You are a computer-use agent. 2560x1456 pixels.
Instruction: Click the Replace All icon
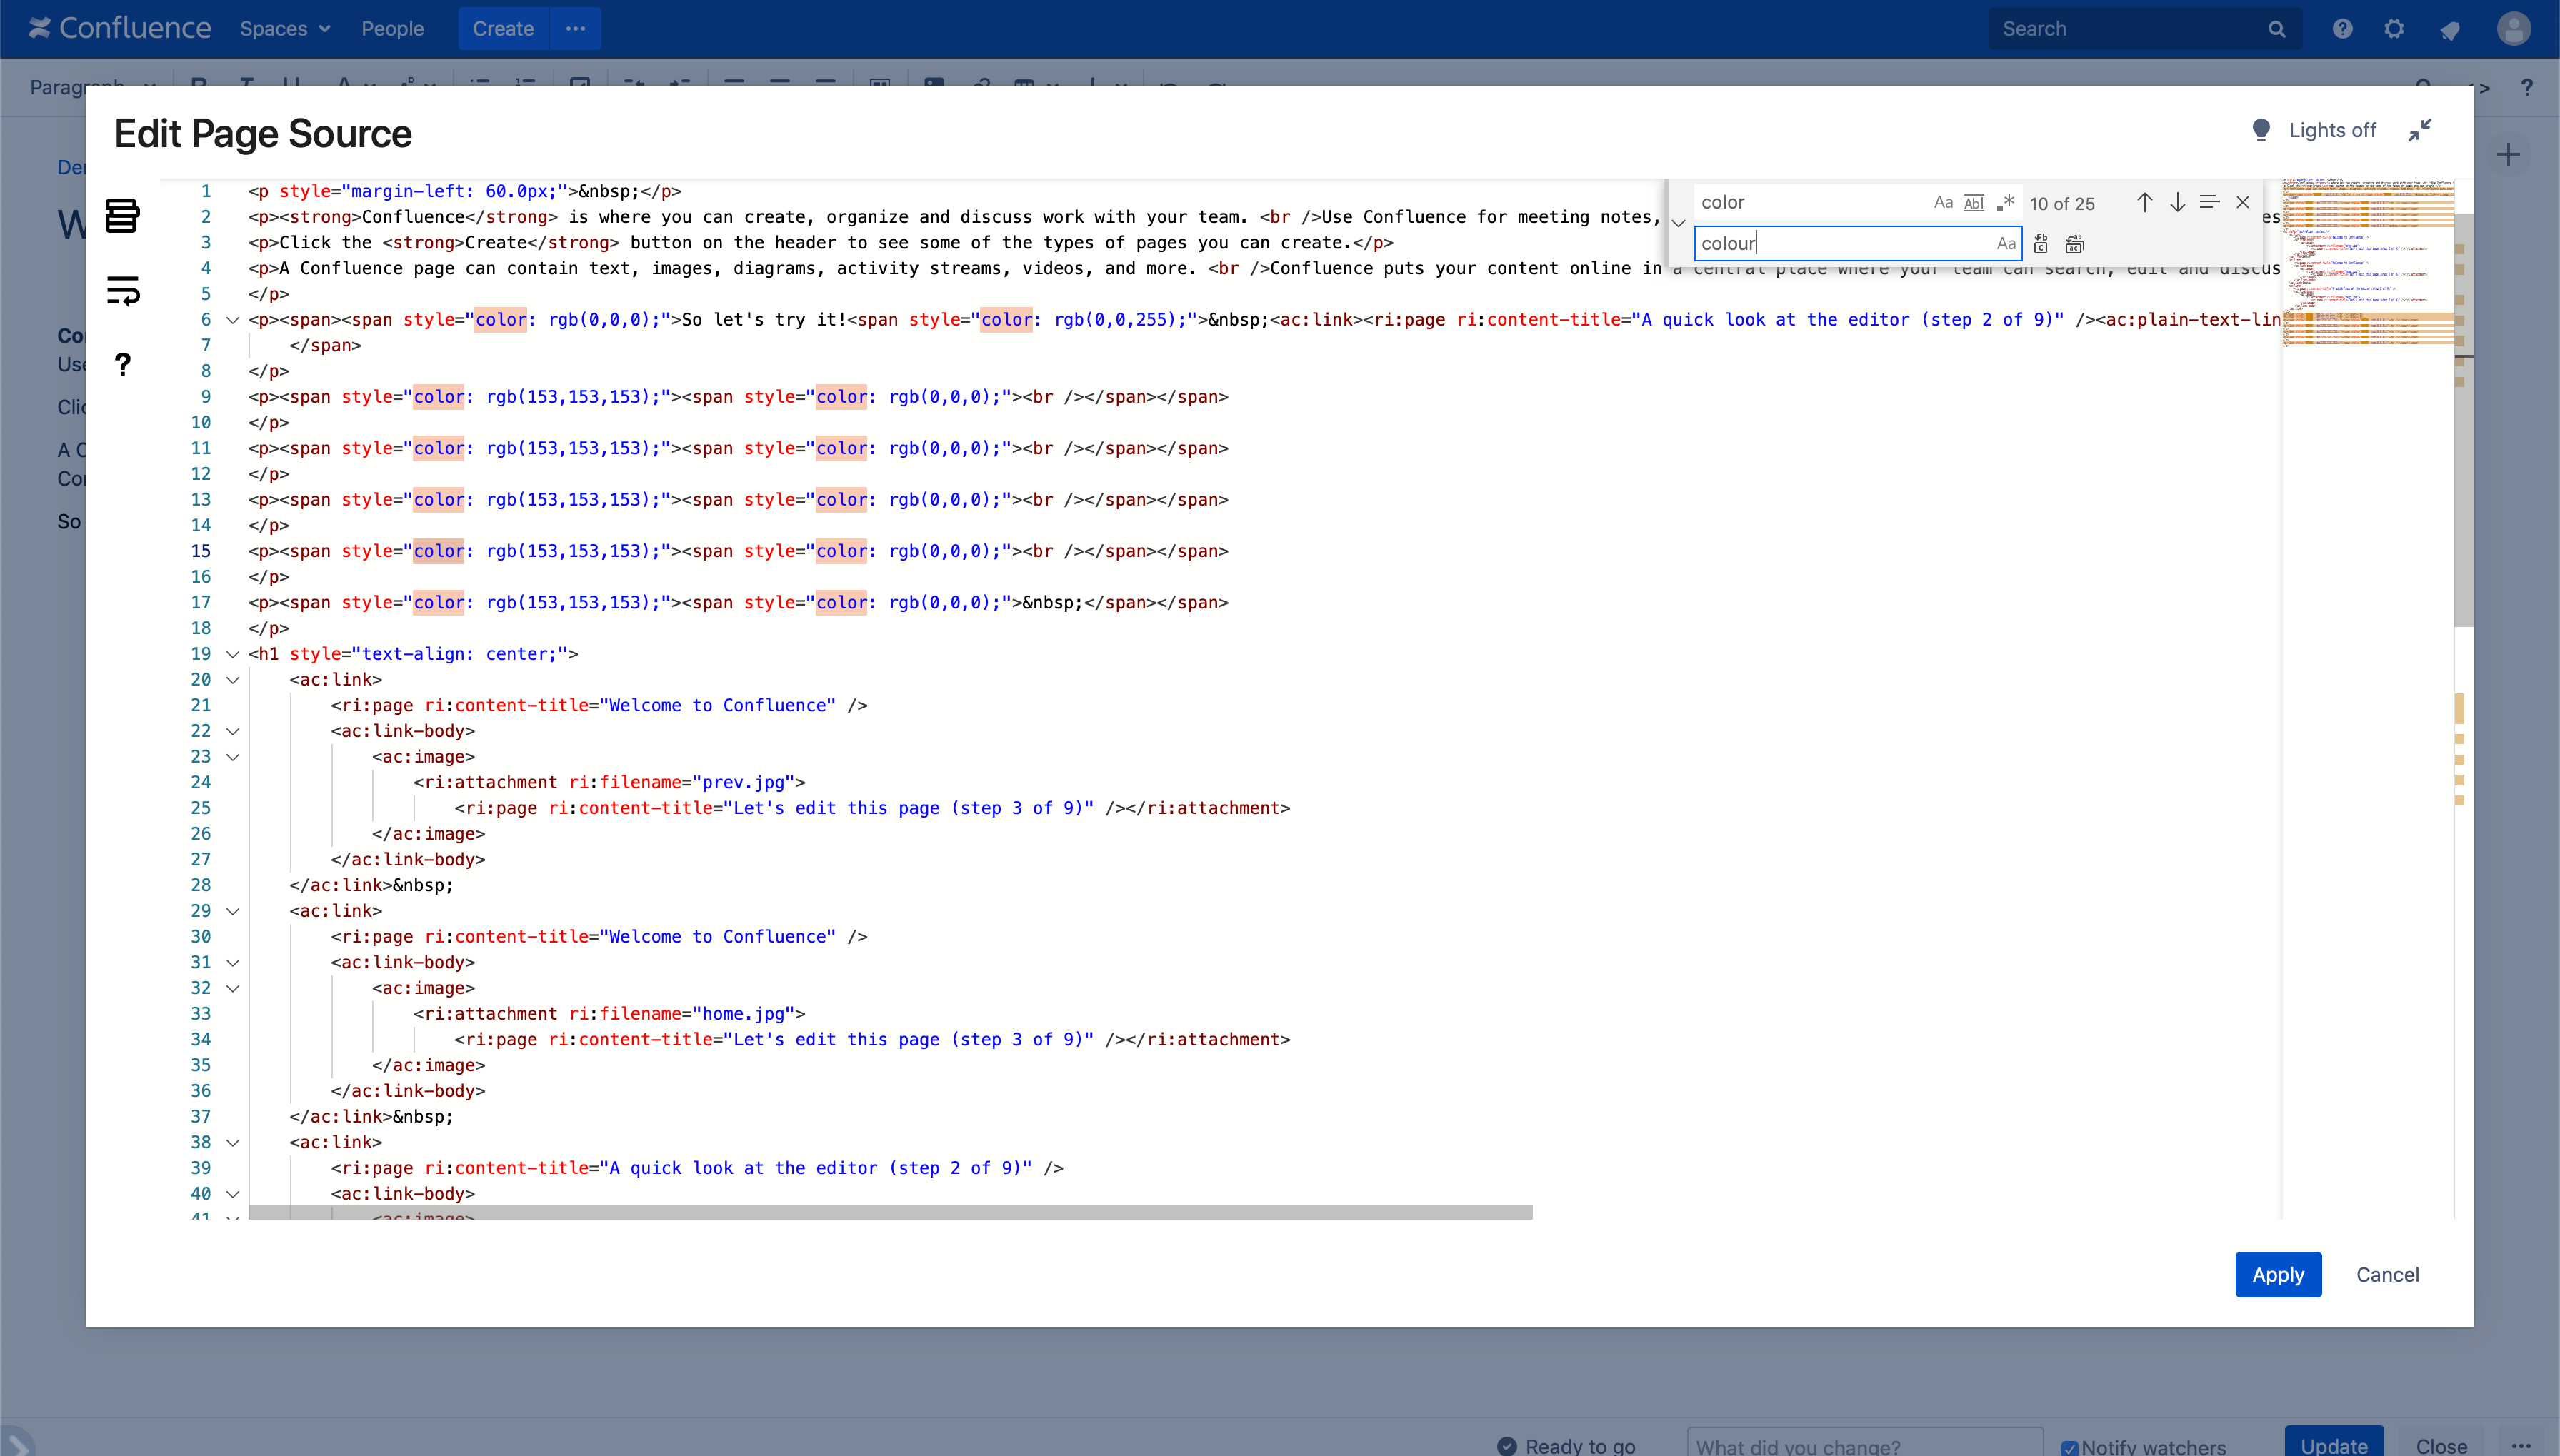(x=2075, y=244)
